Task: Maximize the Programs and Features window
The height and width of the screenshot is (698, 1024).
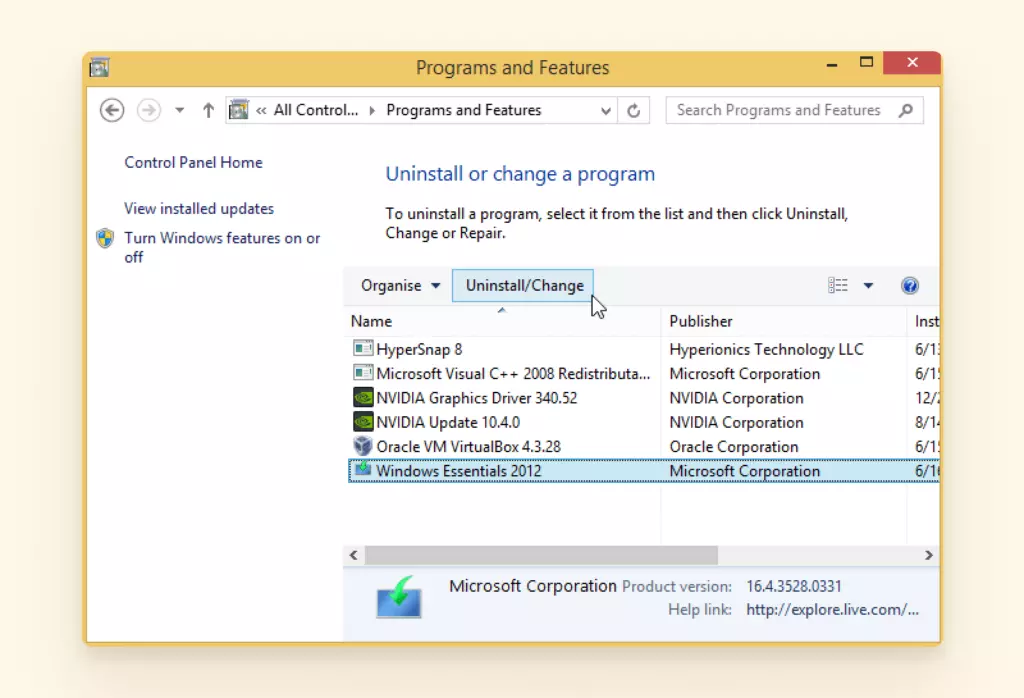Action: click(866, 63)
